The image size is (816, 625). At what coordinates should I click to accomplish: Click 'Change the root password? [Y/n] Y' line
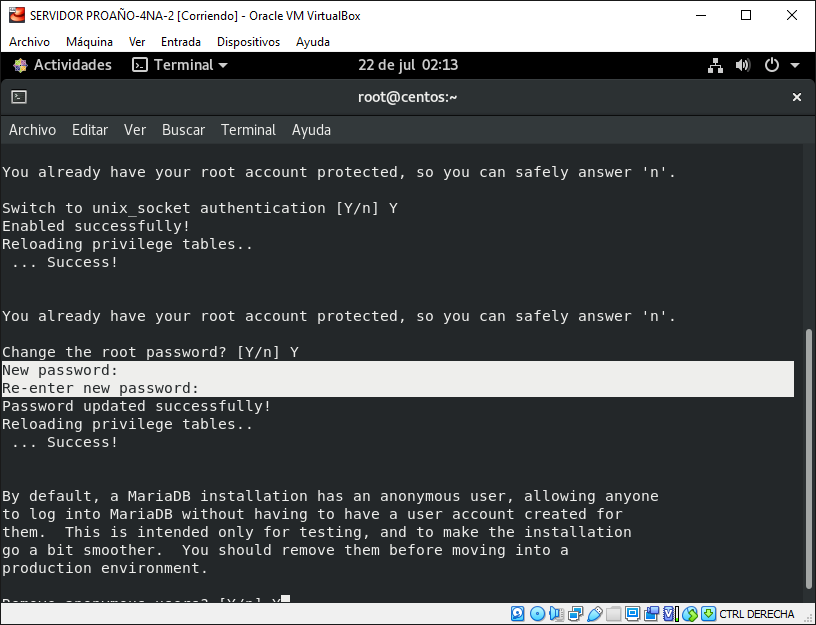click(x=150, y=352)
